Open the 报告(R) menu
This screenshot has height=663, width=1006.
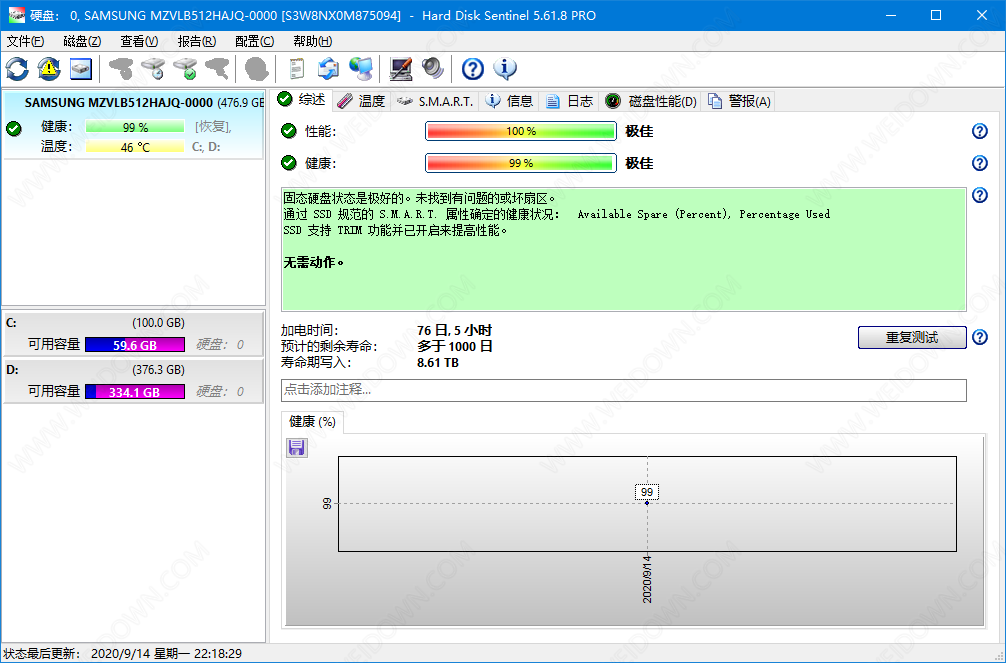pos(196,41)
